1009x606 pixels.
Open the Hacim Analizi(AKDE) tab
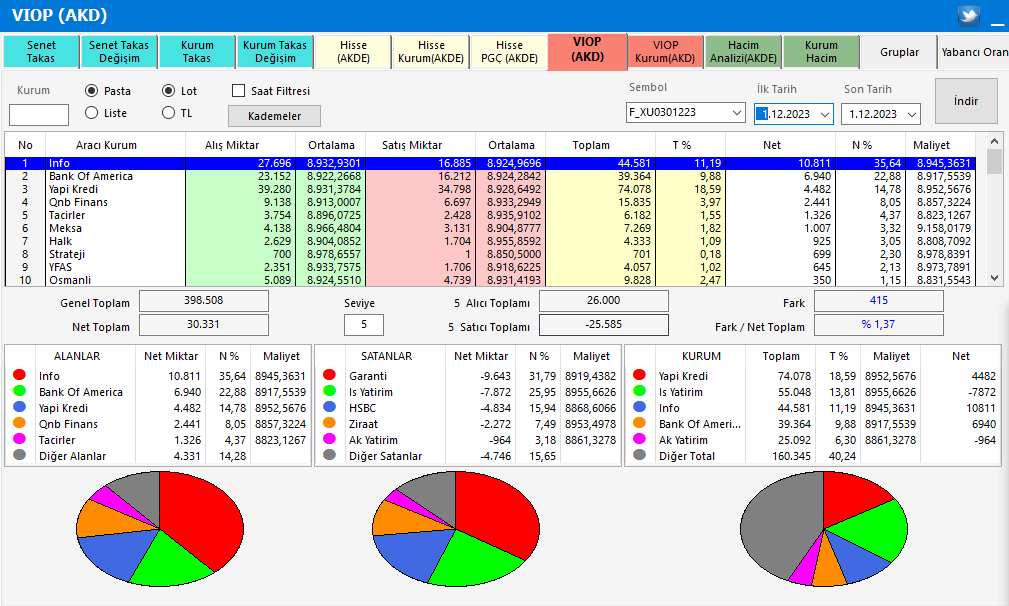[x=743, y=51]
